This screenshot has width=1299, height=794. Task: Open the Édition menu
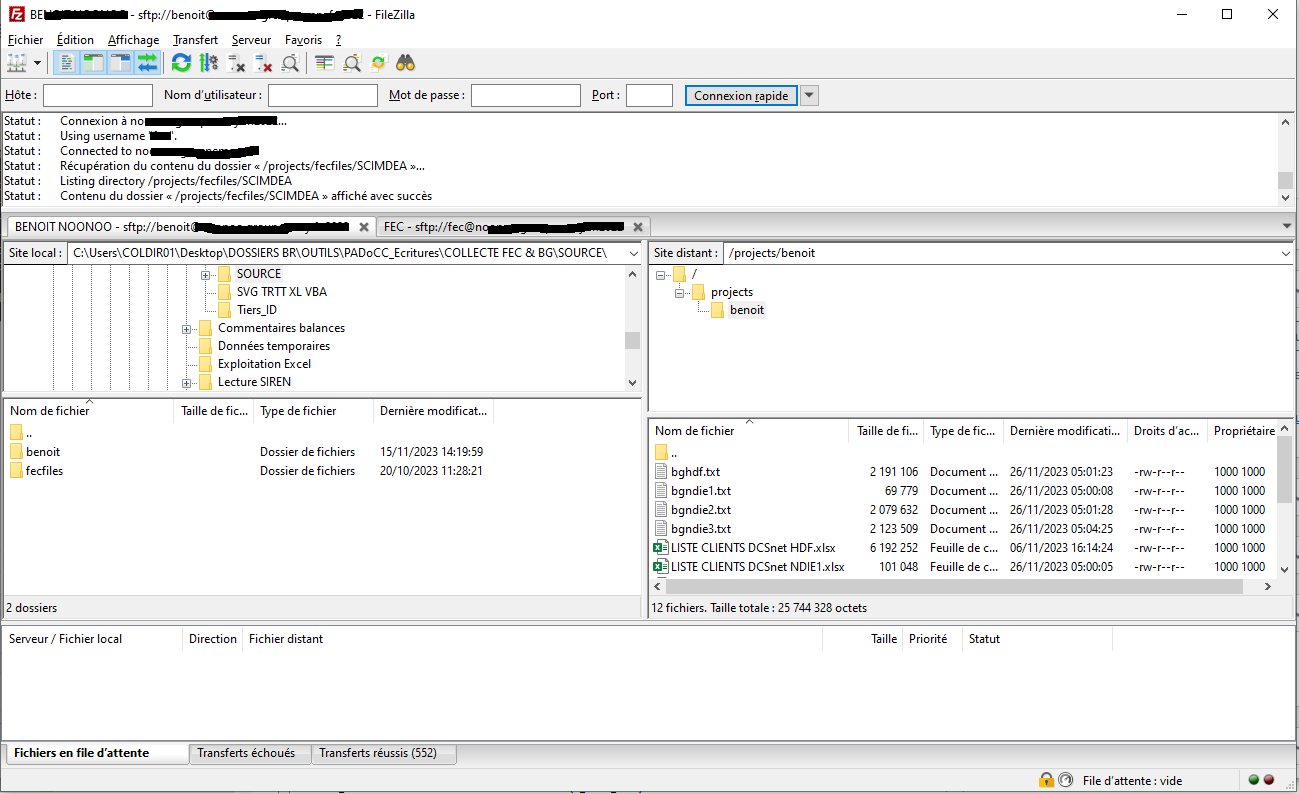coord(75,40)
